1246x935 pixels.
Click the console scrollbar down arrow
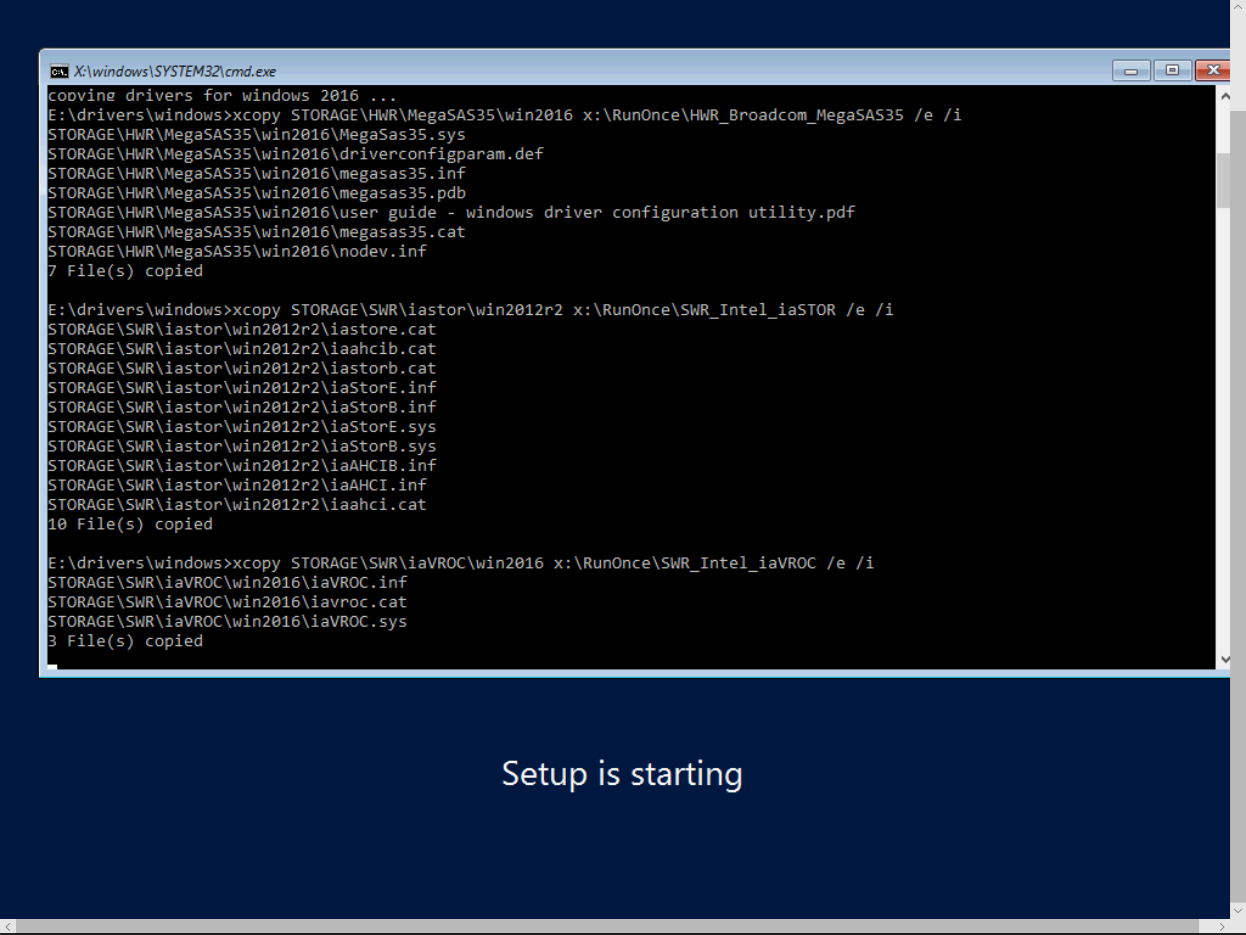(1224, 659)
